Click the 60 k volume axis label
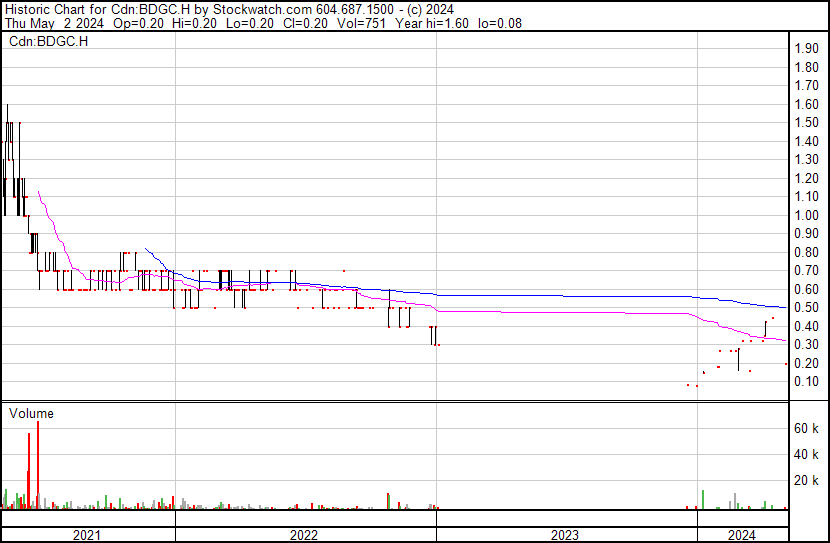This screenshot has height=543, width=830. coord(807,428)
